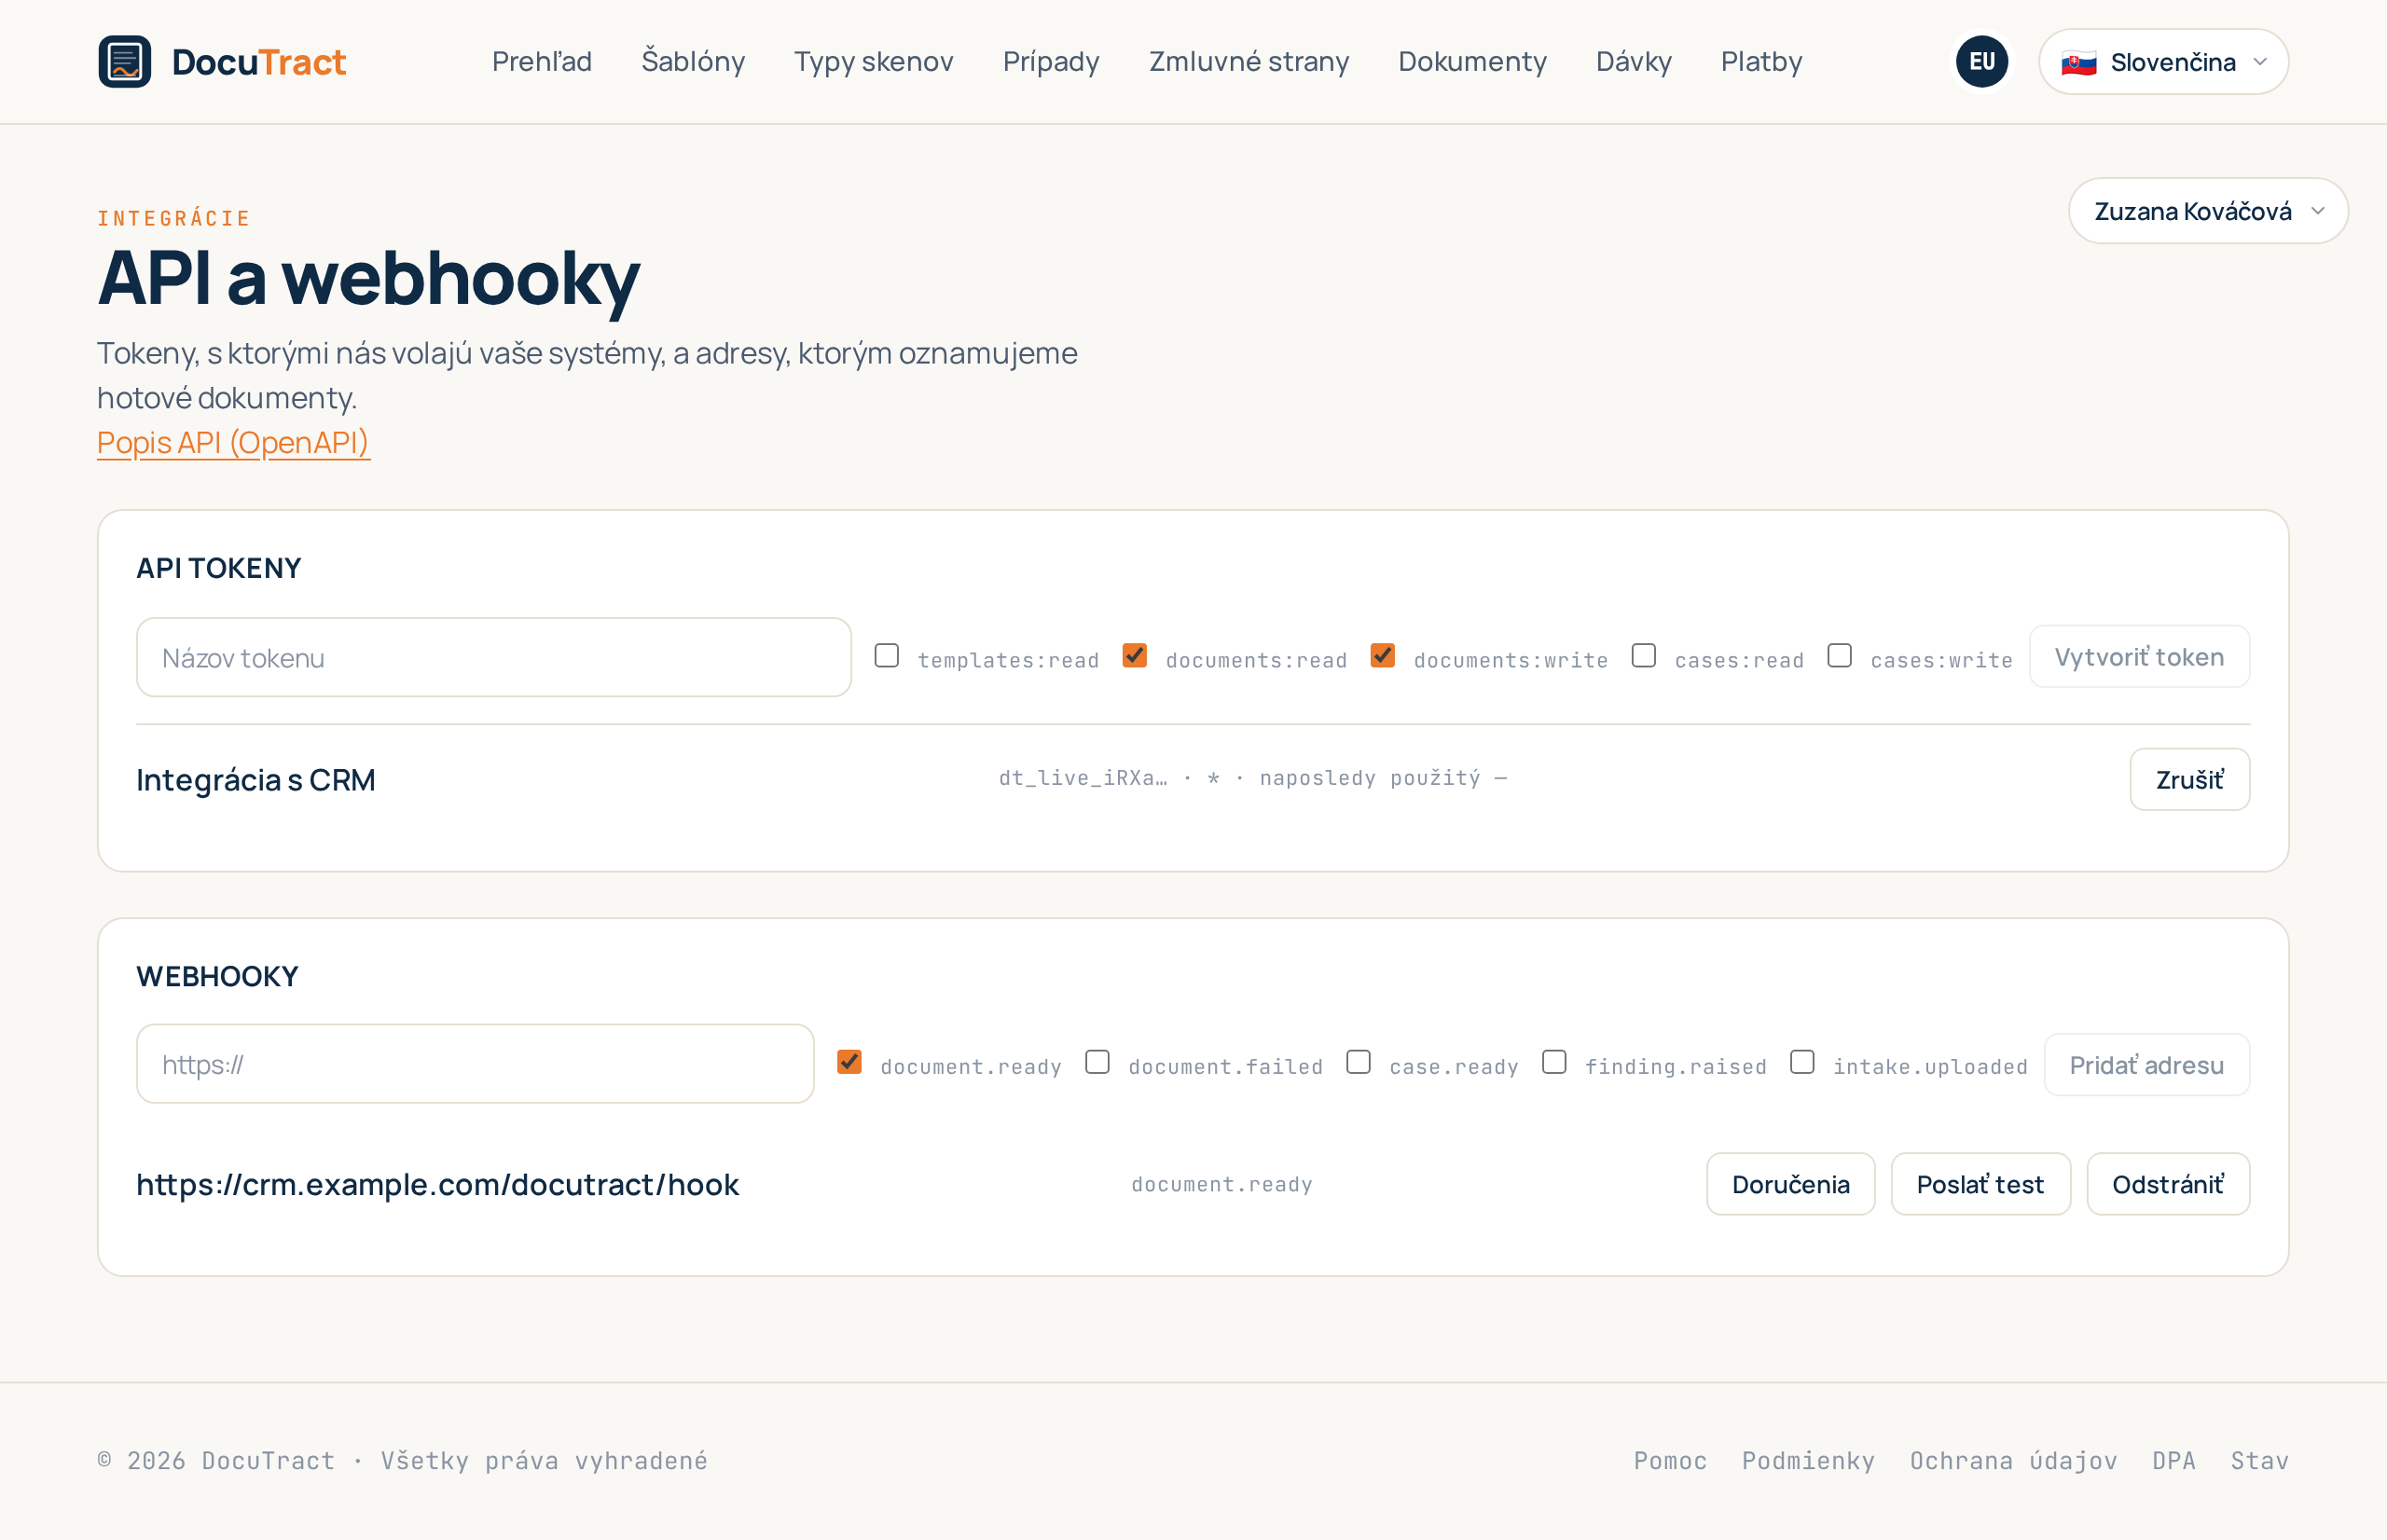The height and width of the screenshot is (1540, 2387).
Task: Click the DocuTract brand name
Action: (x=259, y=62)
